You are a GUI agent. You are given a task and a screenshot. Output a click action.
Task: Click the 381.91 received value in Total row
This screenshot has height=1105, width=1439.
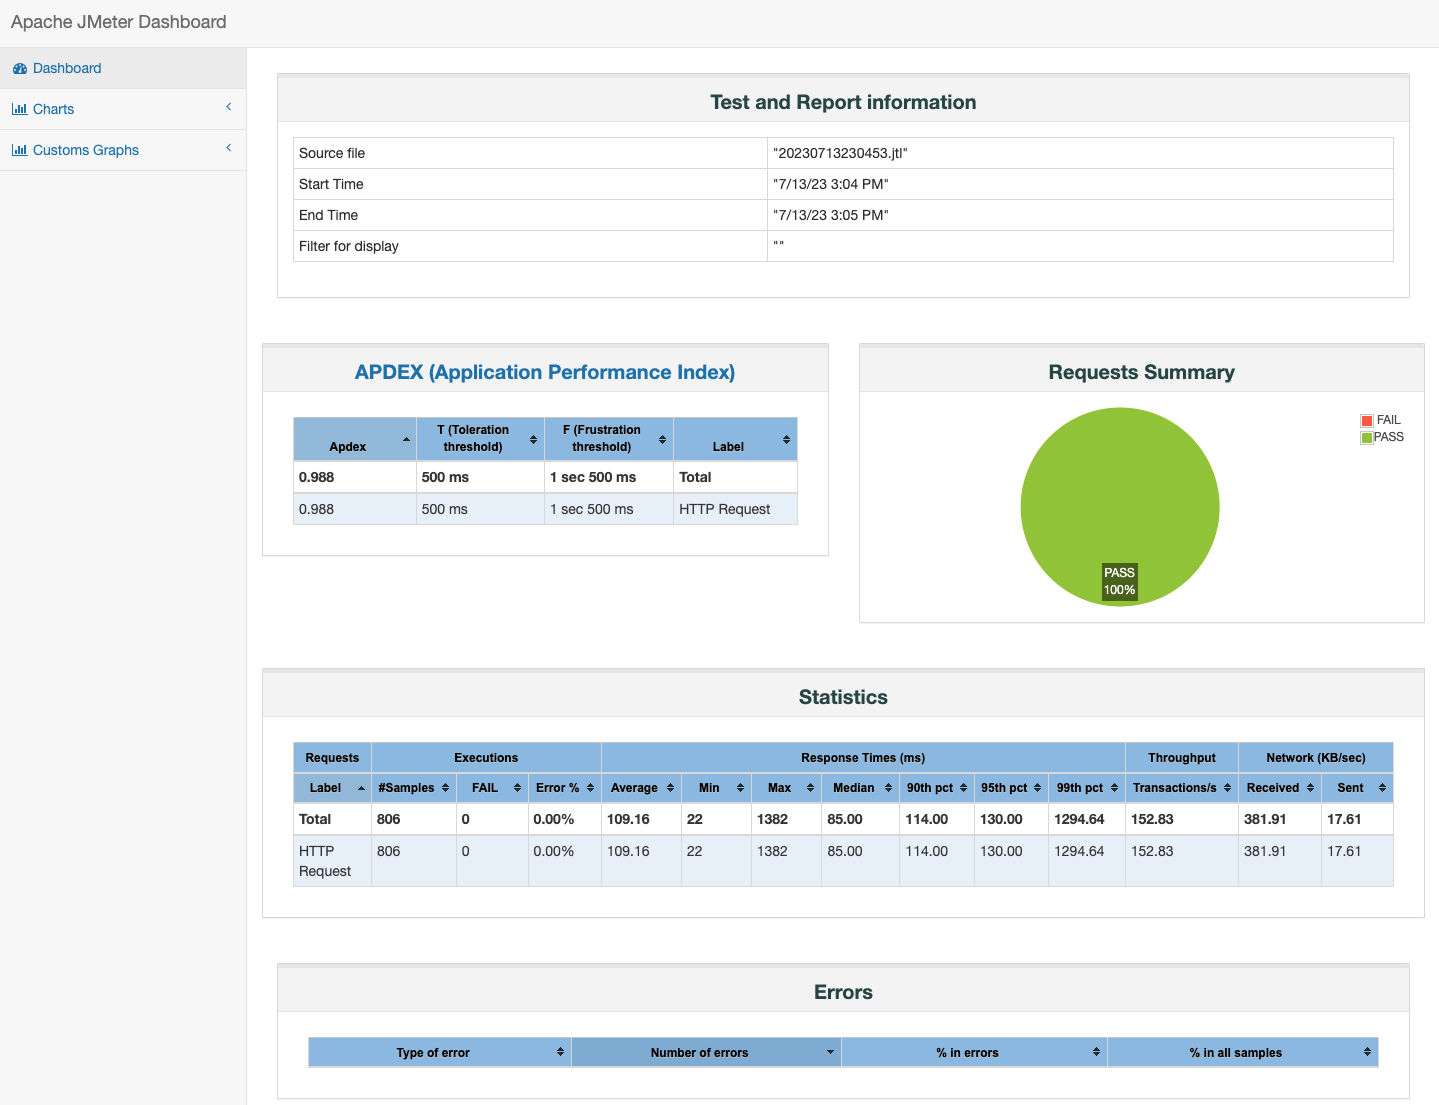pos(1265,819)
